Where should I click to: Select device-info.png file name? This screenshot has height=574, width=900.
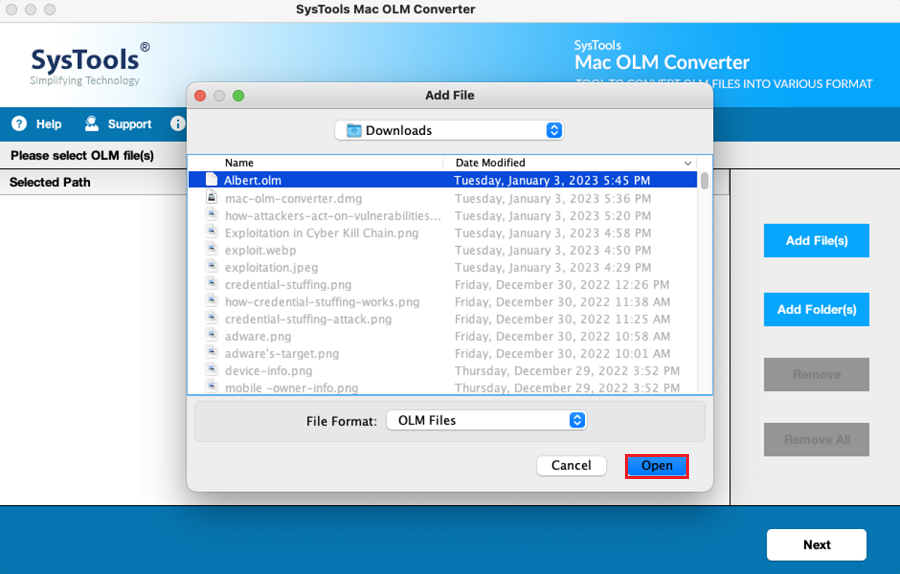pyautogui.click(x=269, y=371)
